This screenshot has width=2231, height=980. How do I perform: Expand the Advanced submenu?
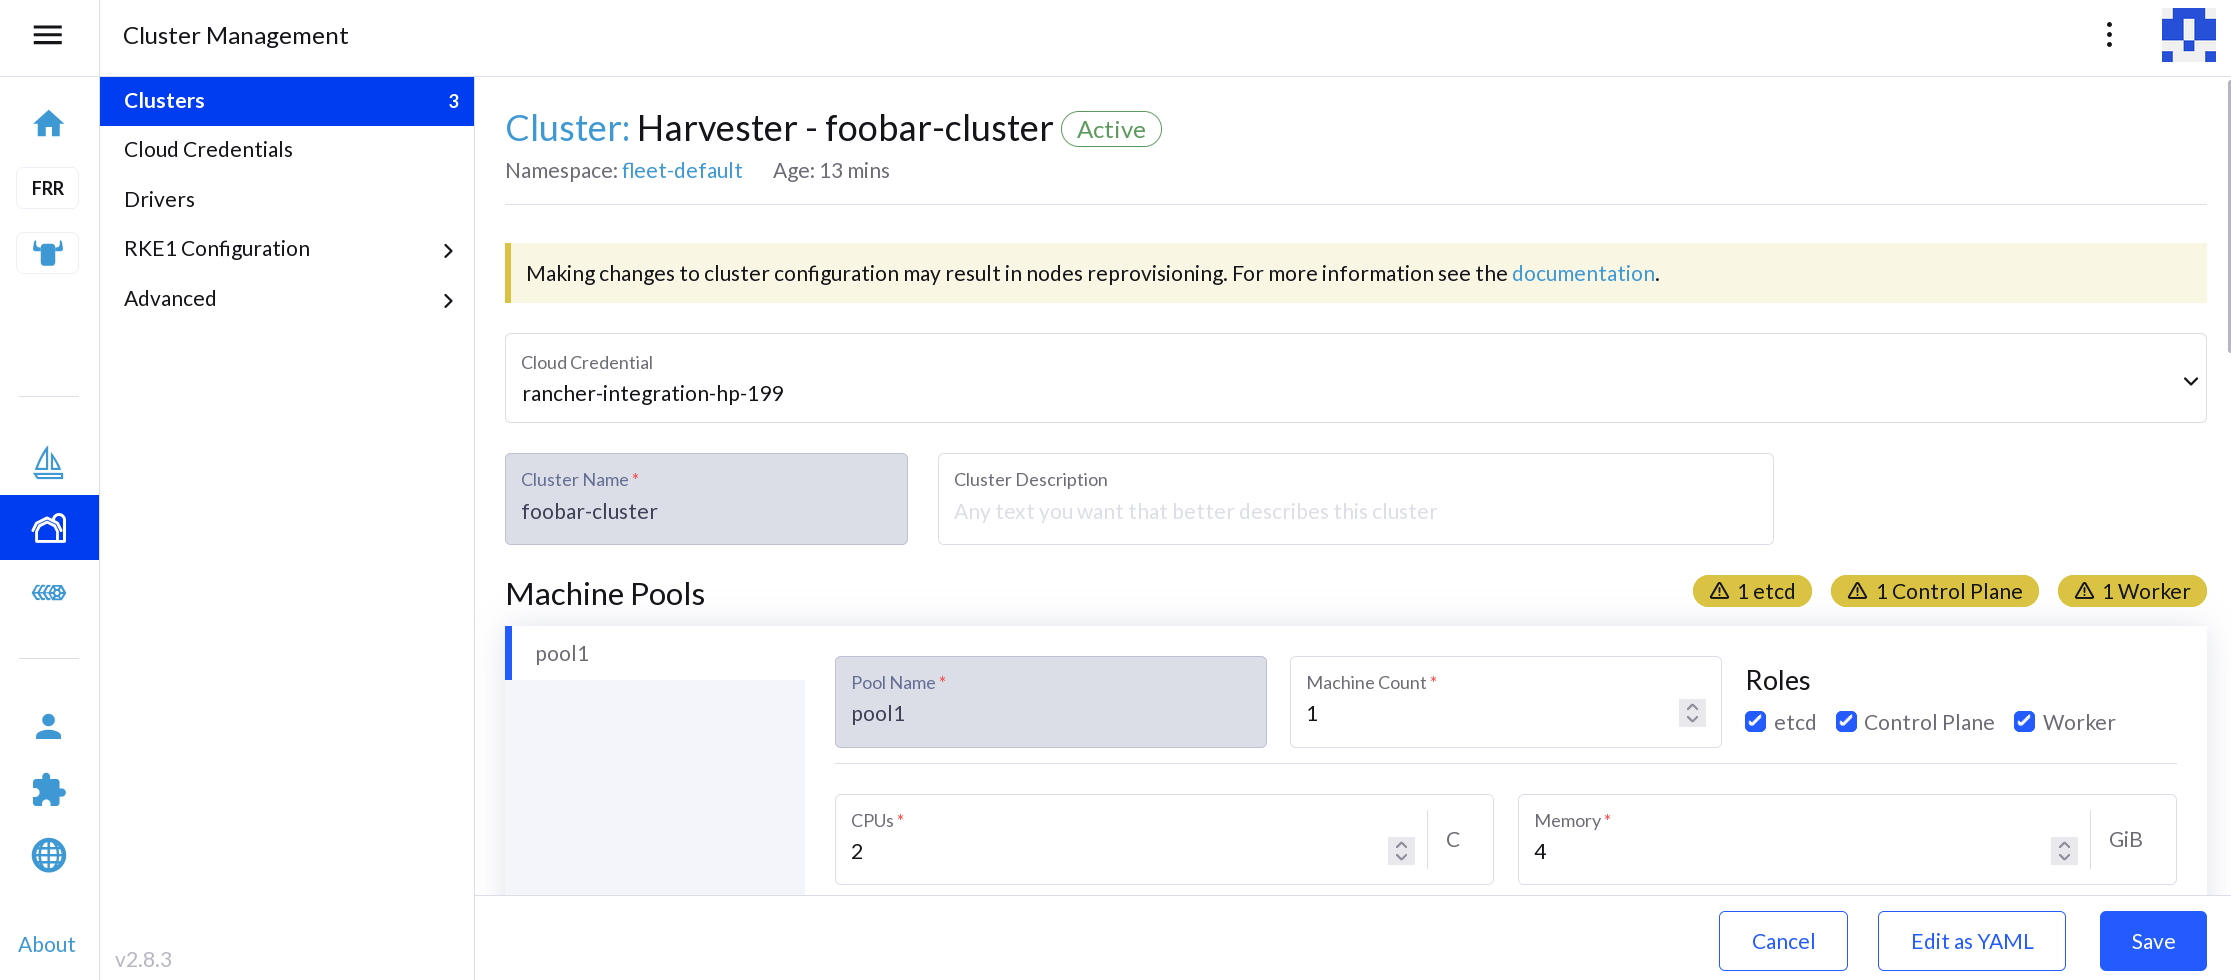(x=448, y=300)
